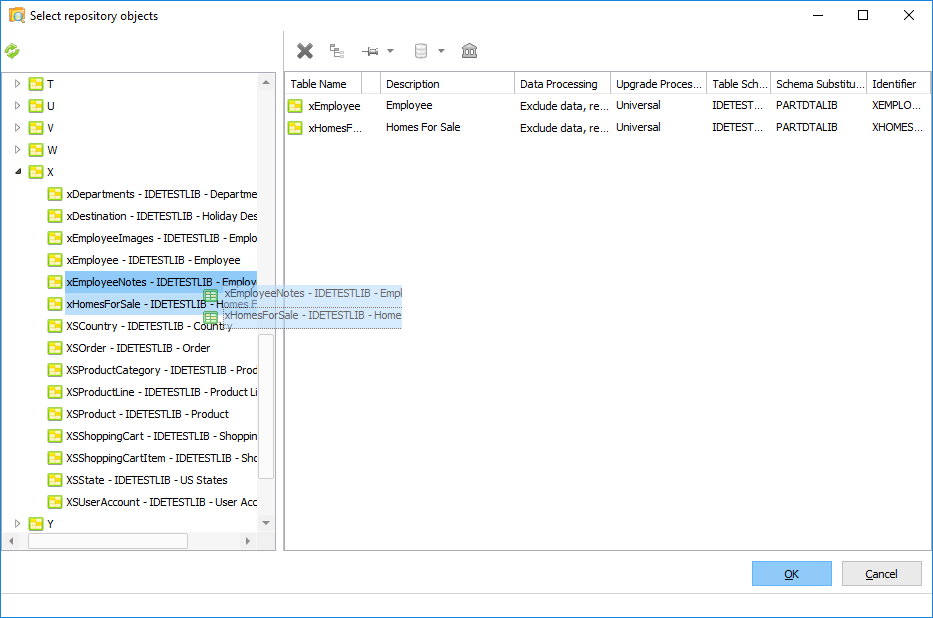Screen dimensions: 933x618
Task: Click table icon beside XSUserAccount
Action: point(55,502)
